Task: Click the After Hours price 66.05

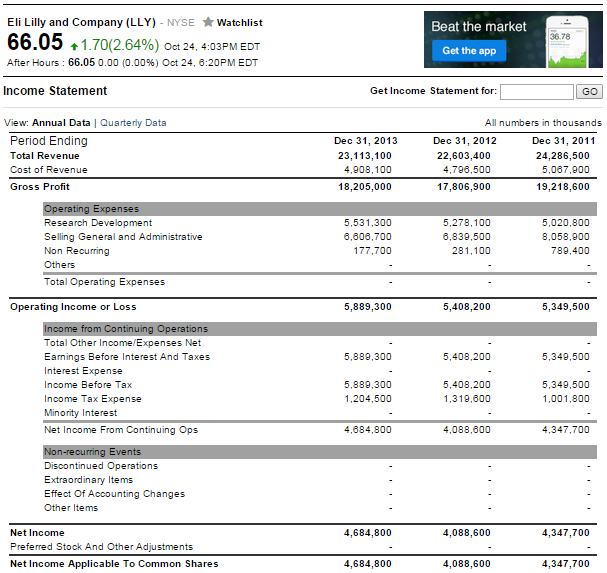Action: [x=81, y=62]
